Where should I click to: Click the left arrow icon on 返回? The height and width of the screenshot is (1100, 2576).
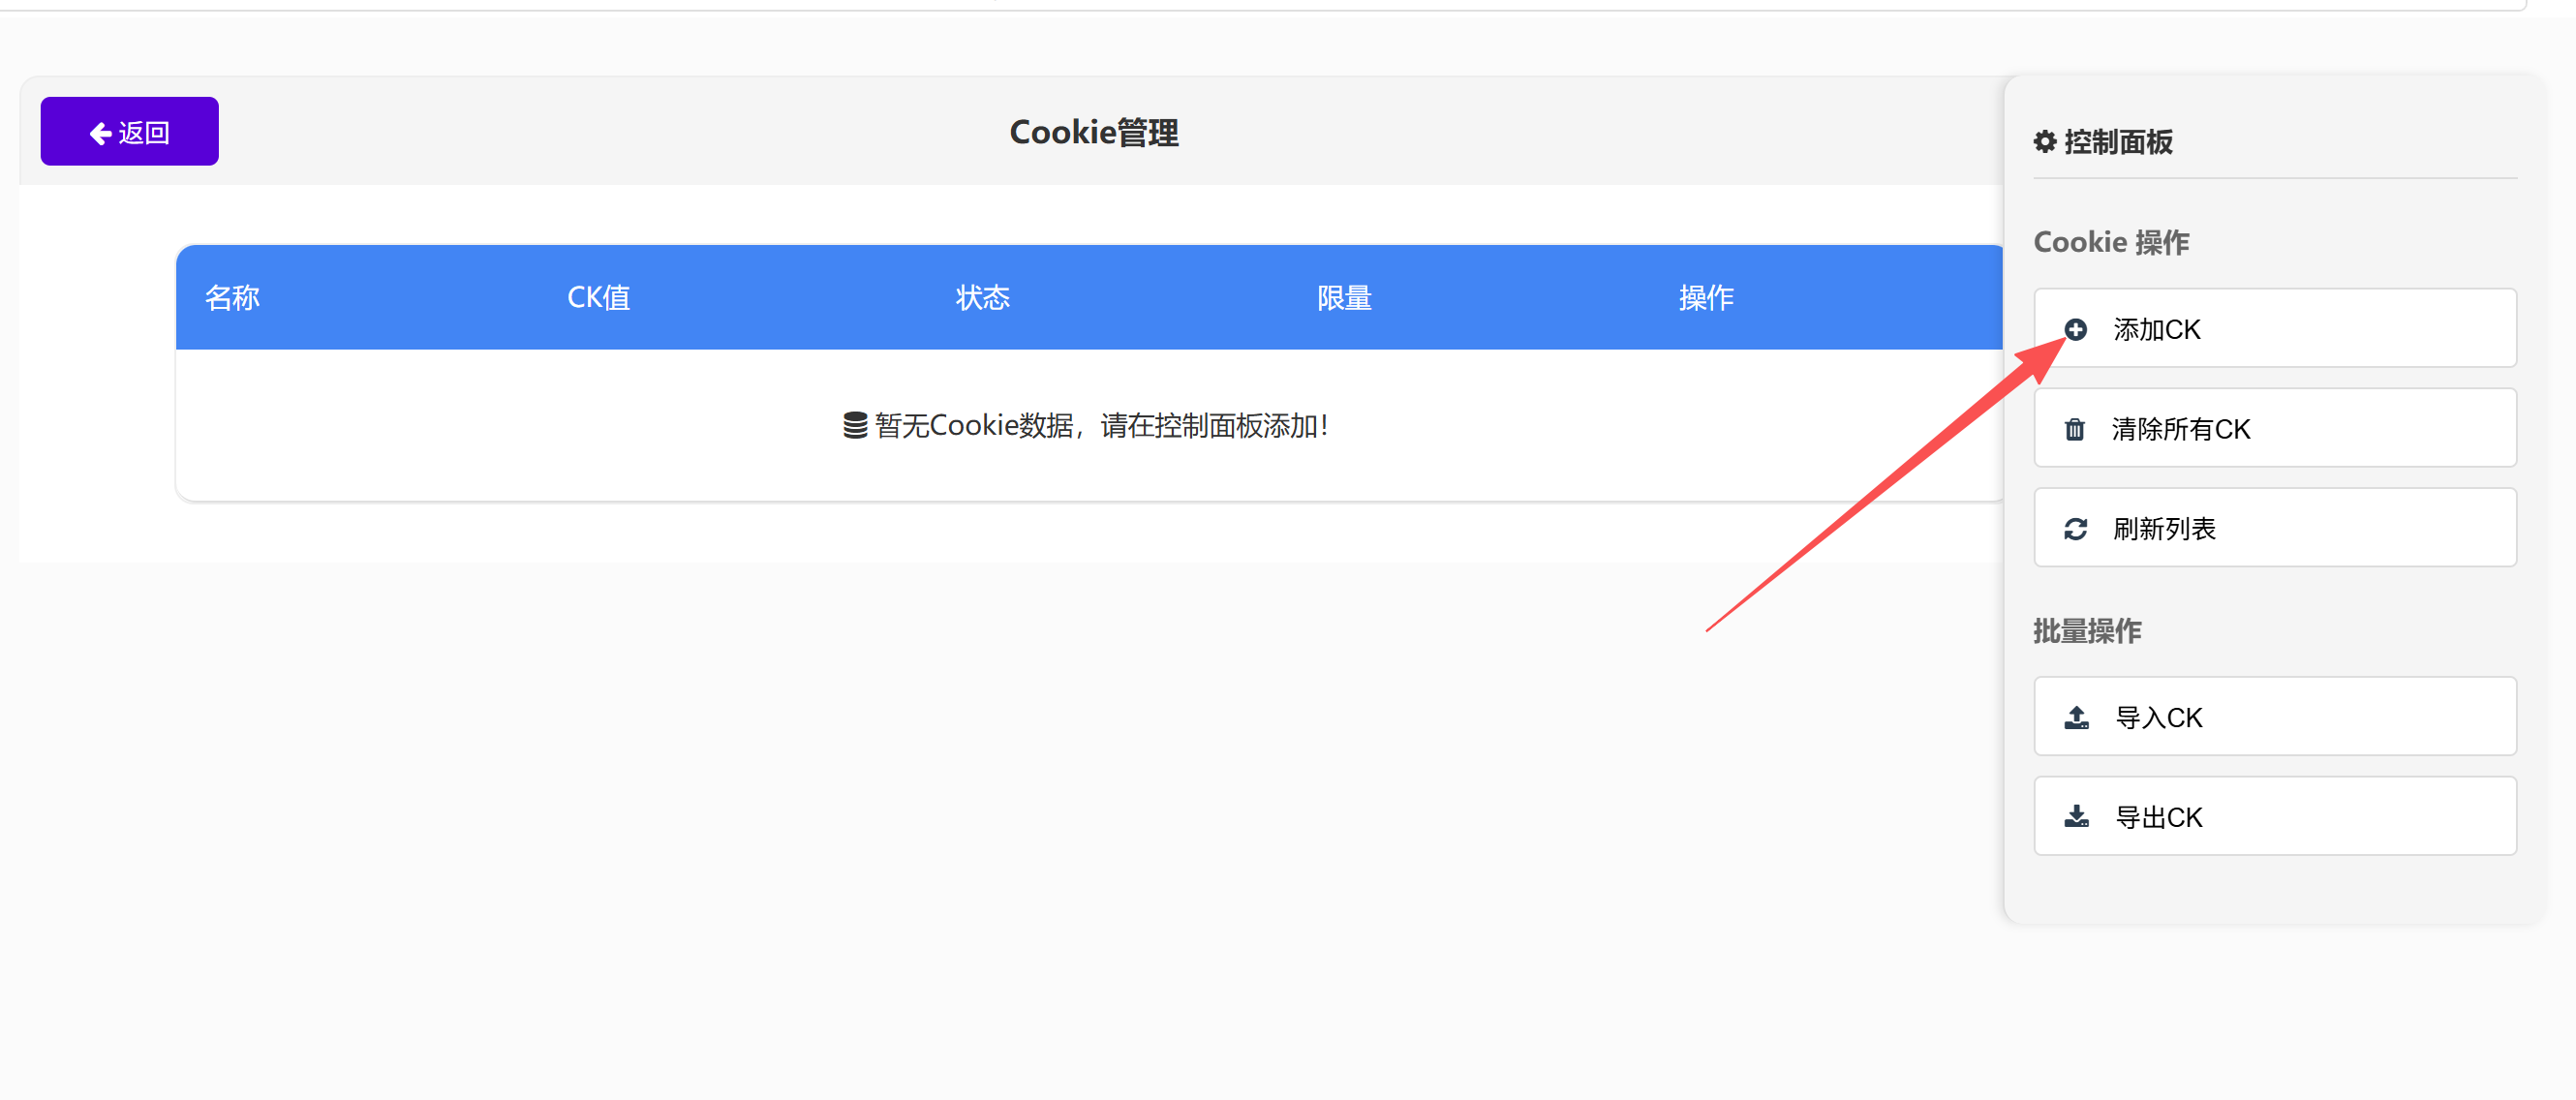click(100, 133)
